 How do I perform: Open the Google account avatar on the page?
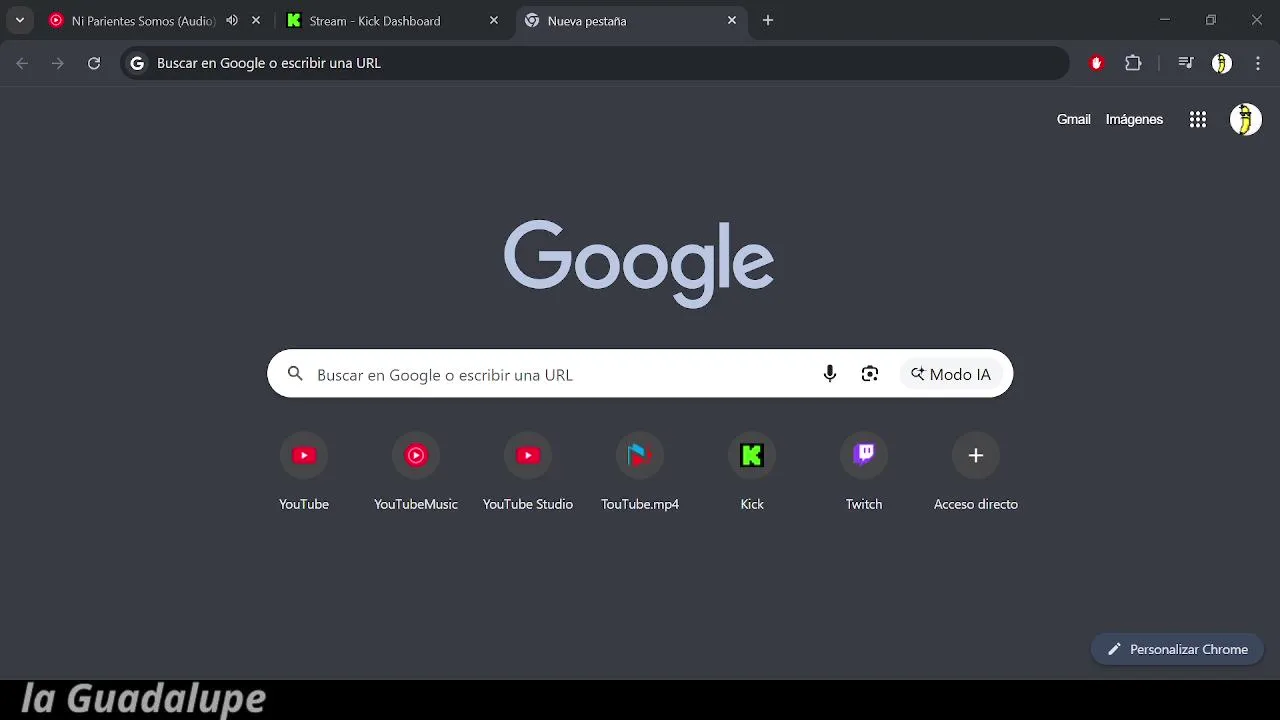click(1245, 120)
